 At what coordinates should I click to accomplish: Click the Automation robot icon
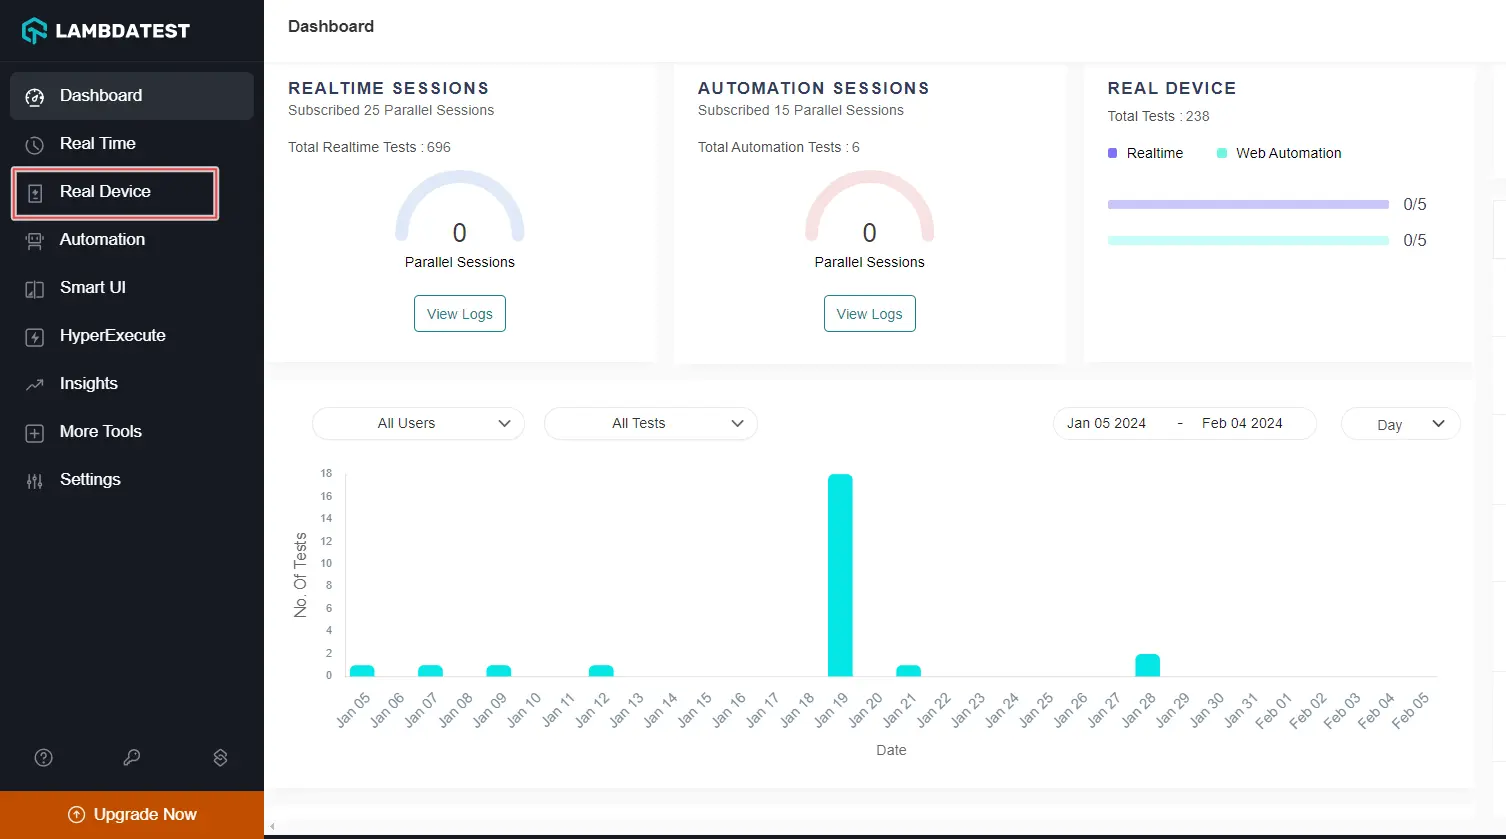35,241
